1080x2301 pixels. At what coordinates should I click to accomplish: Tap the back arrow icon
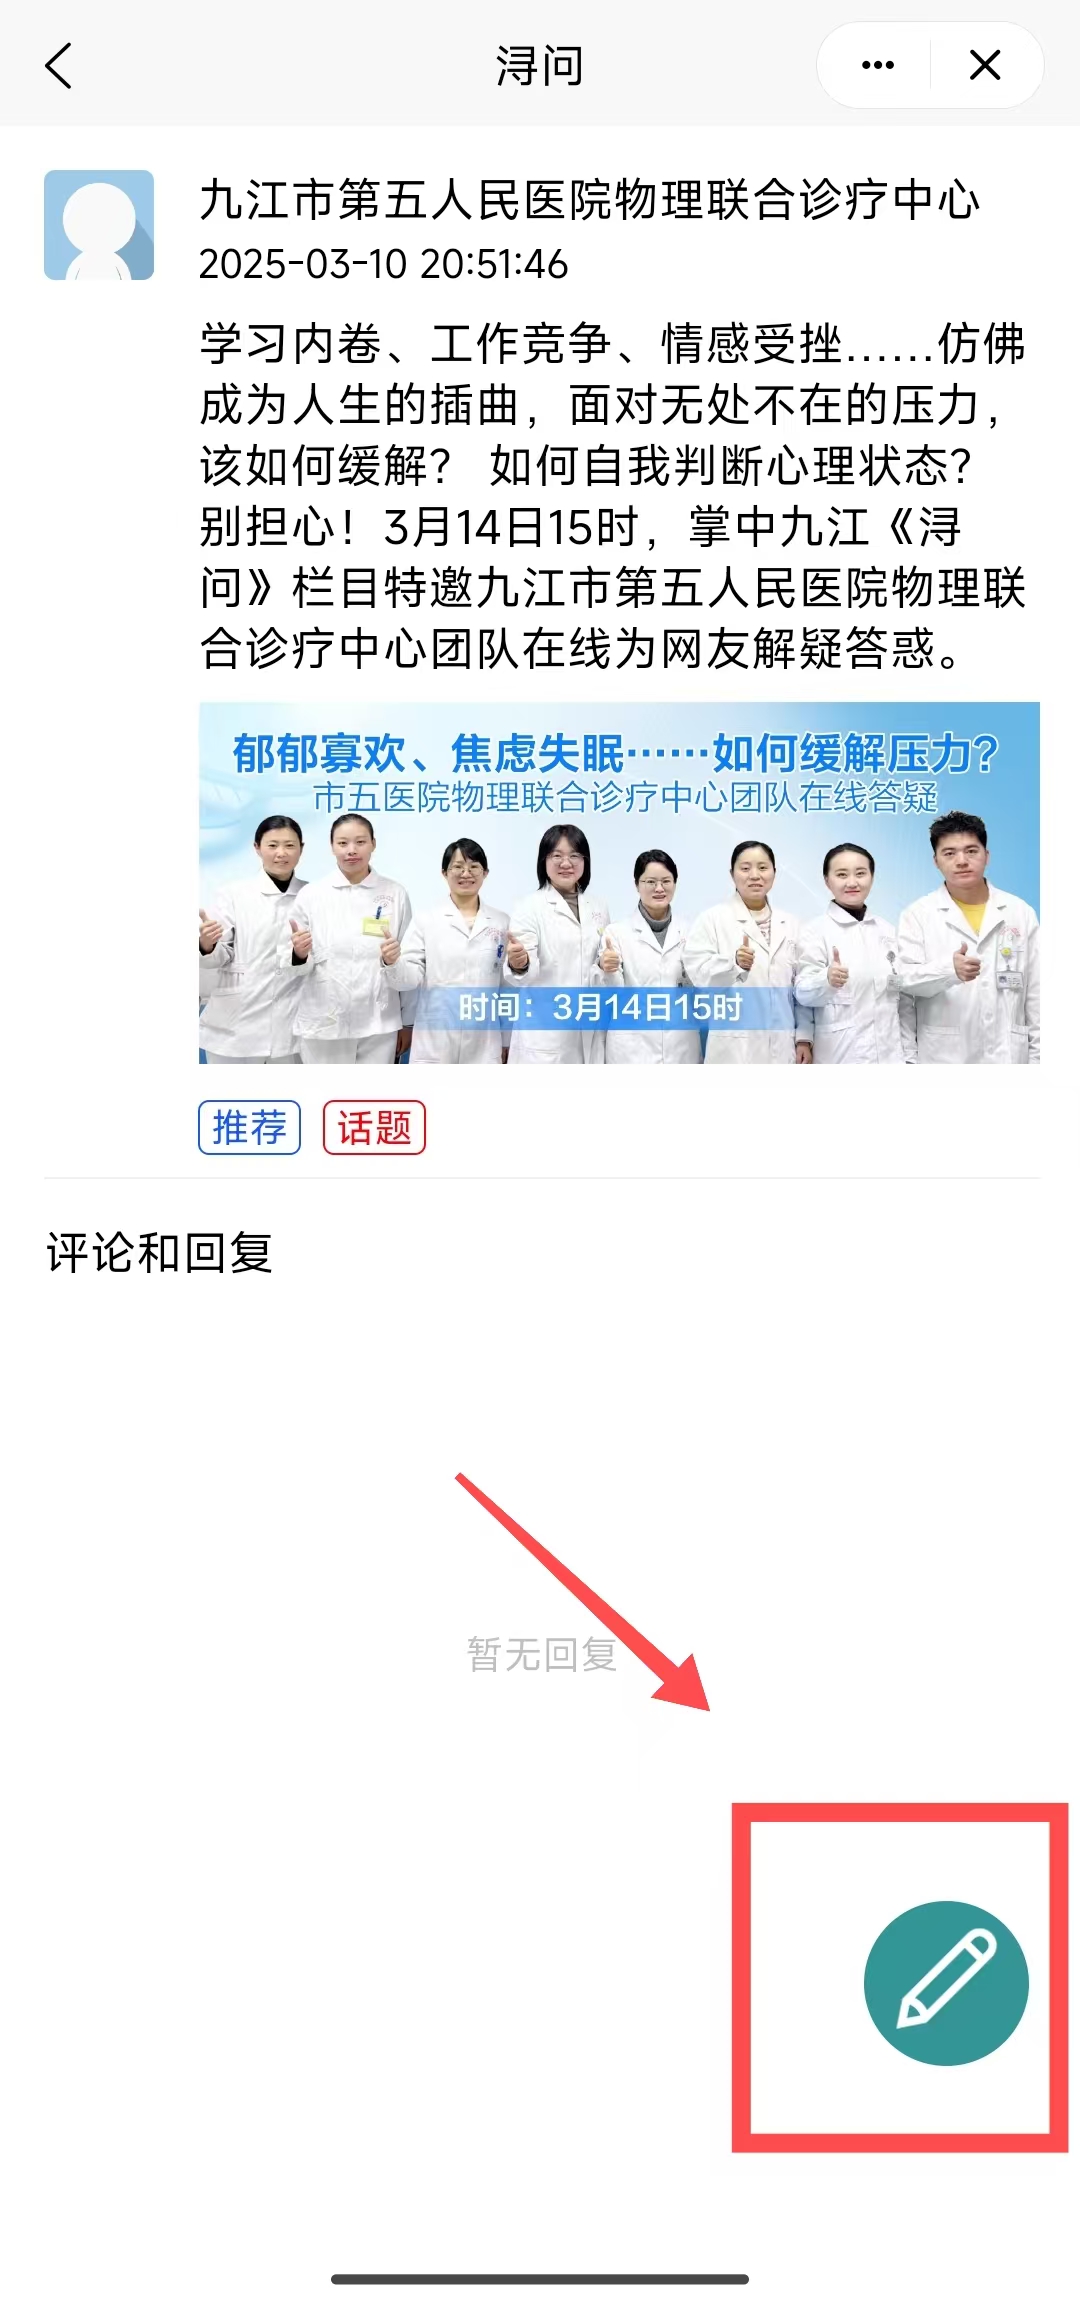59,66
